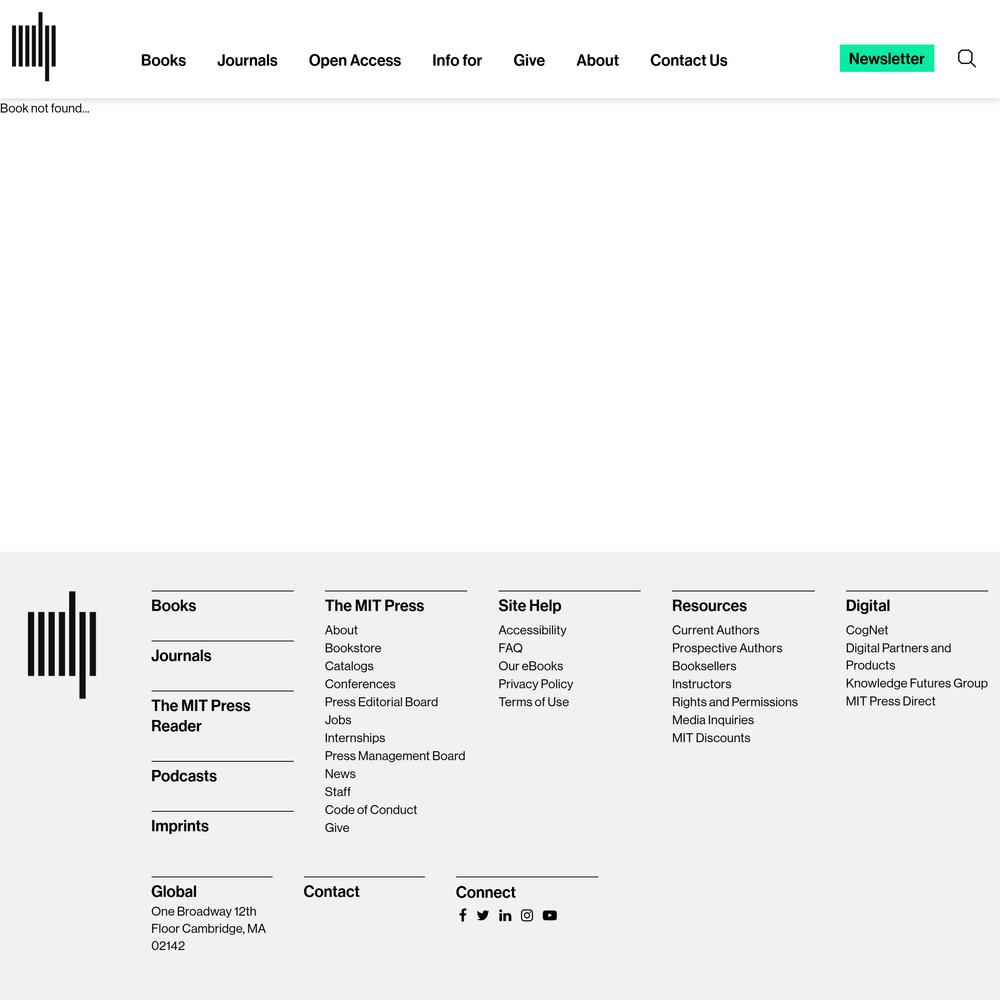Click the MIT Press logo in header
The height and width of the screenshot is (1000, 1000).
pos(34,47)
